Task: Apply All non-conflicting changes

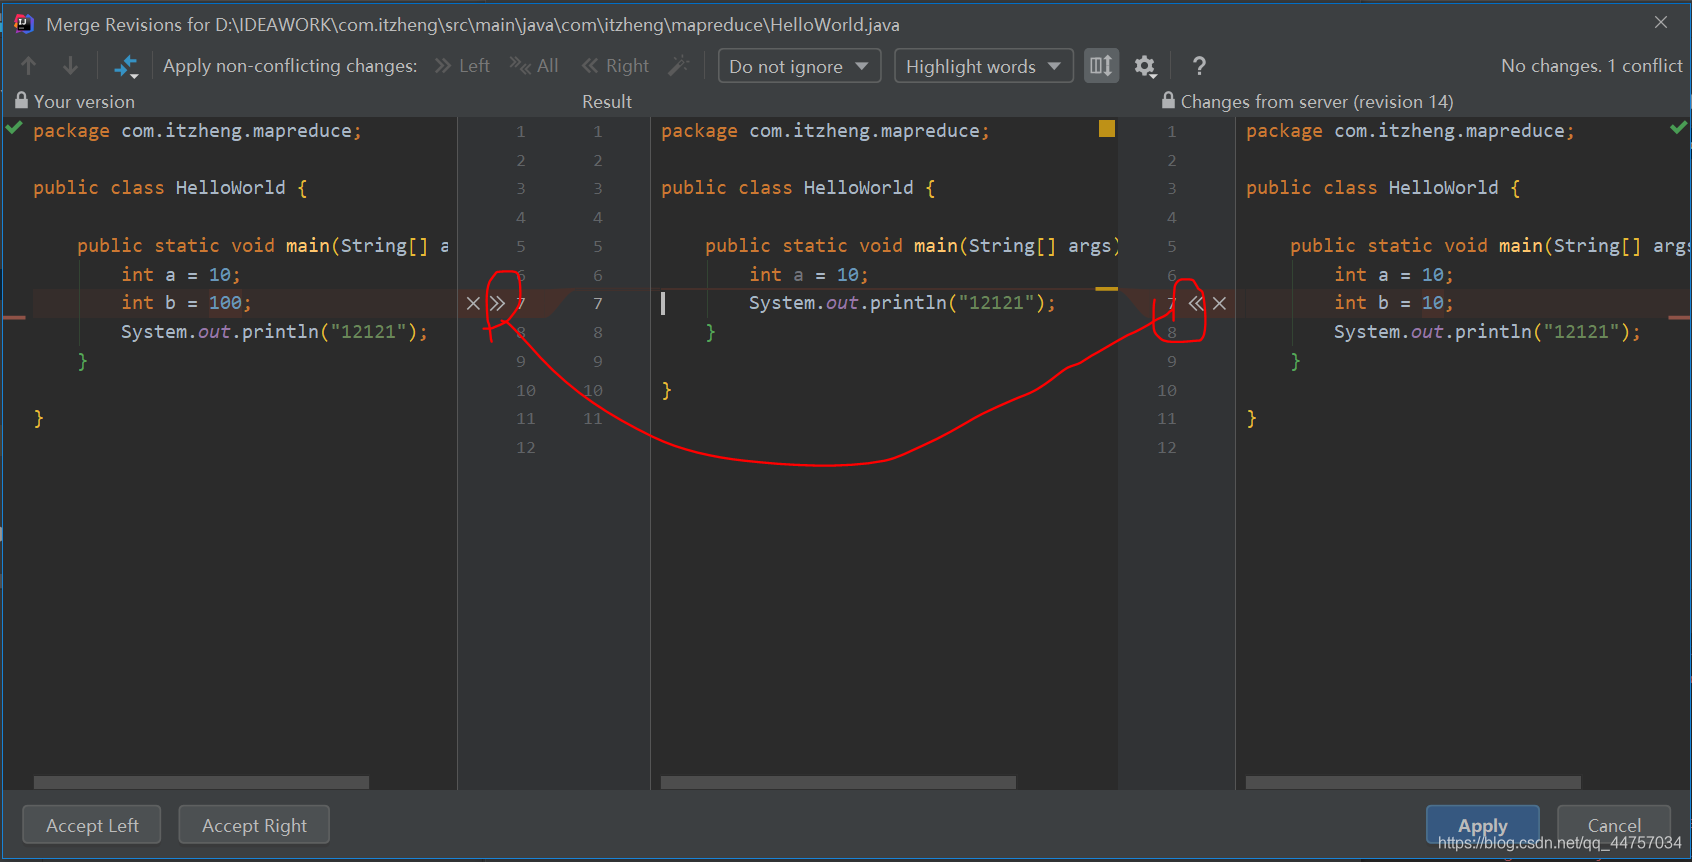Action: point(534,66)
